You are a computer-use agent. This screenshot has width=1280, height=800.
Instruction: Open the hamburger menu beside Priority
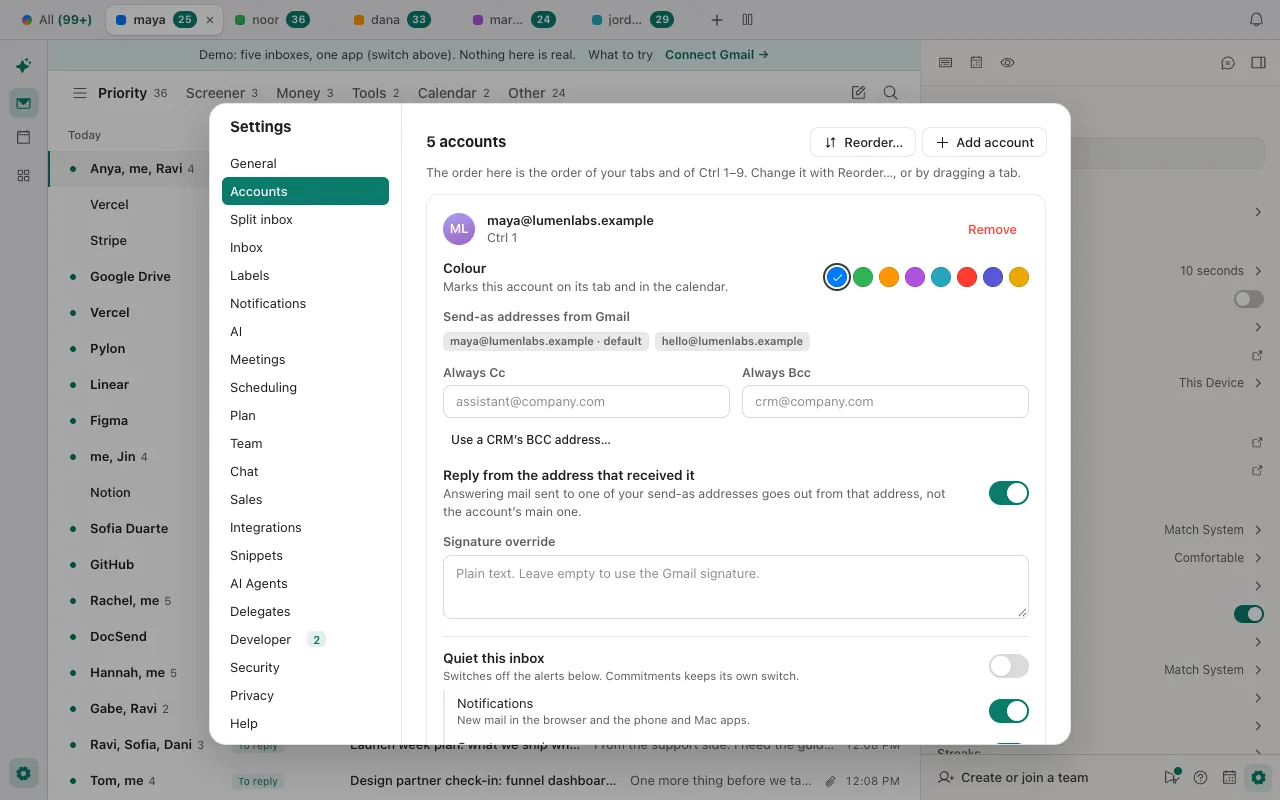80,93
